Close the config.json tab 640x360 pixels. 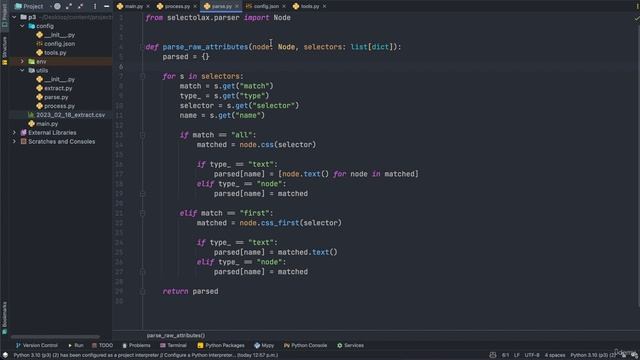[x=284, y=6]
